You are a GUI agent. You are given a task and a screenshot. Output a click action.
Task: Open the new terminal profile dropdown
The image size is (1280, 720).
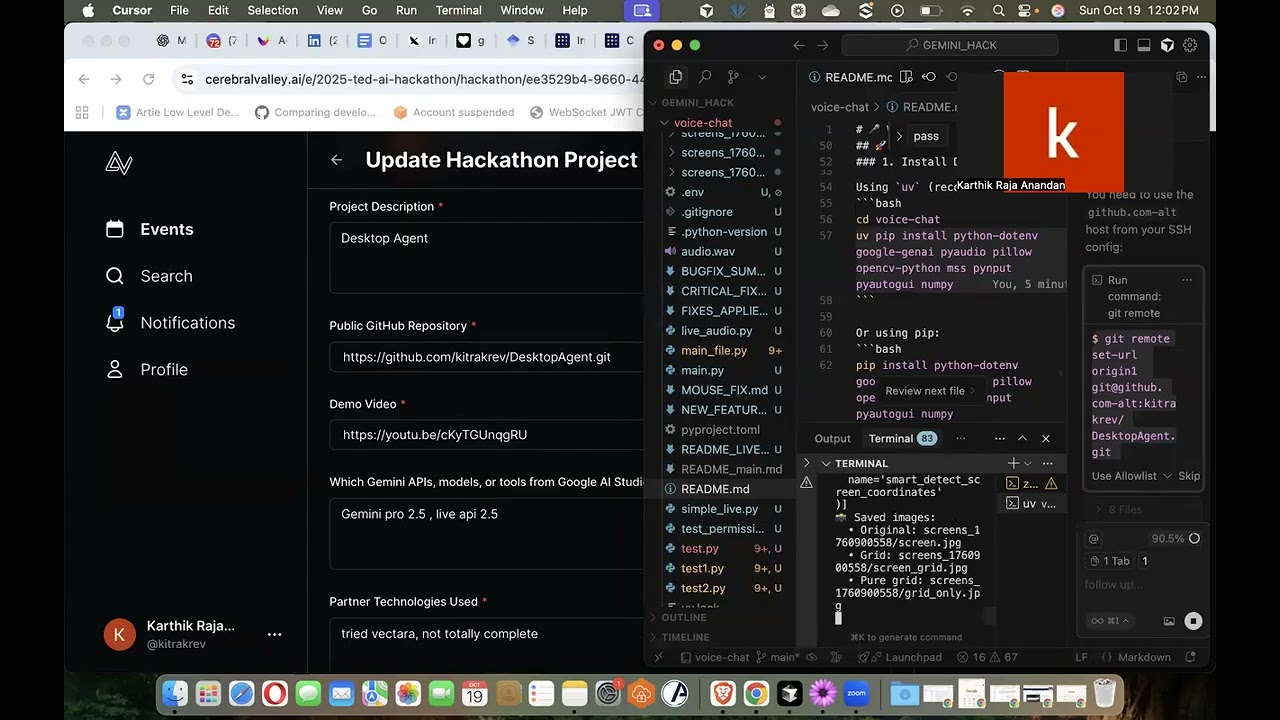click(x=1027, y=463)
